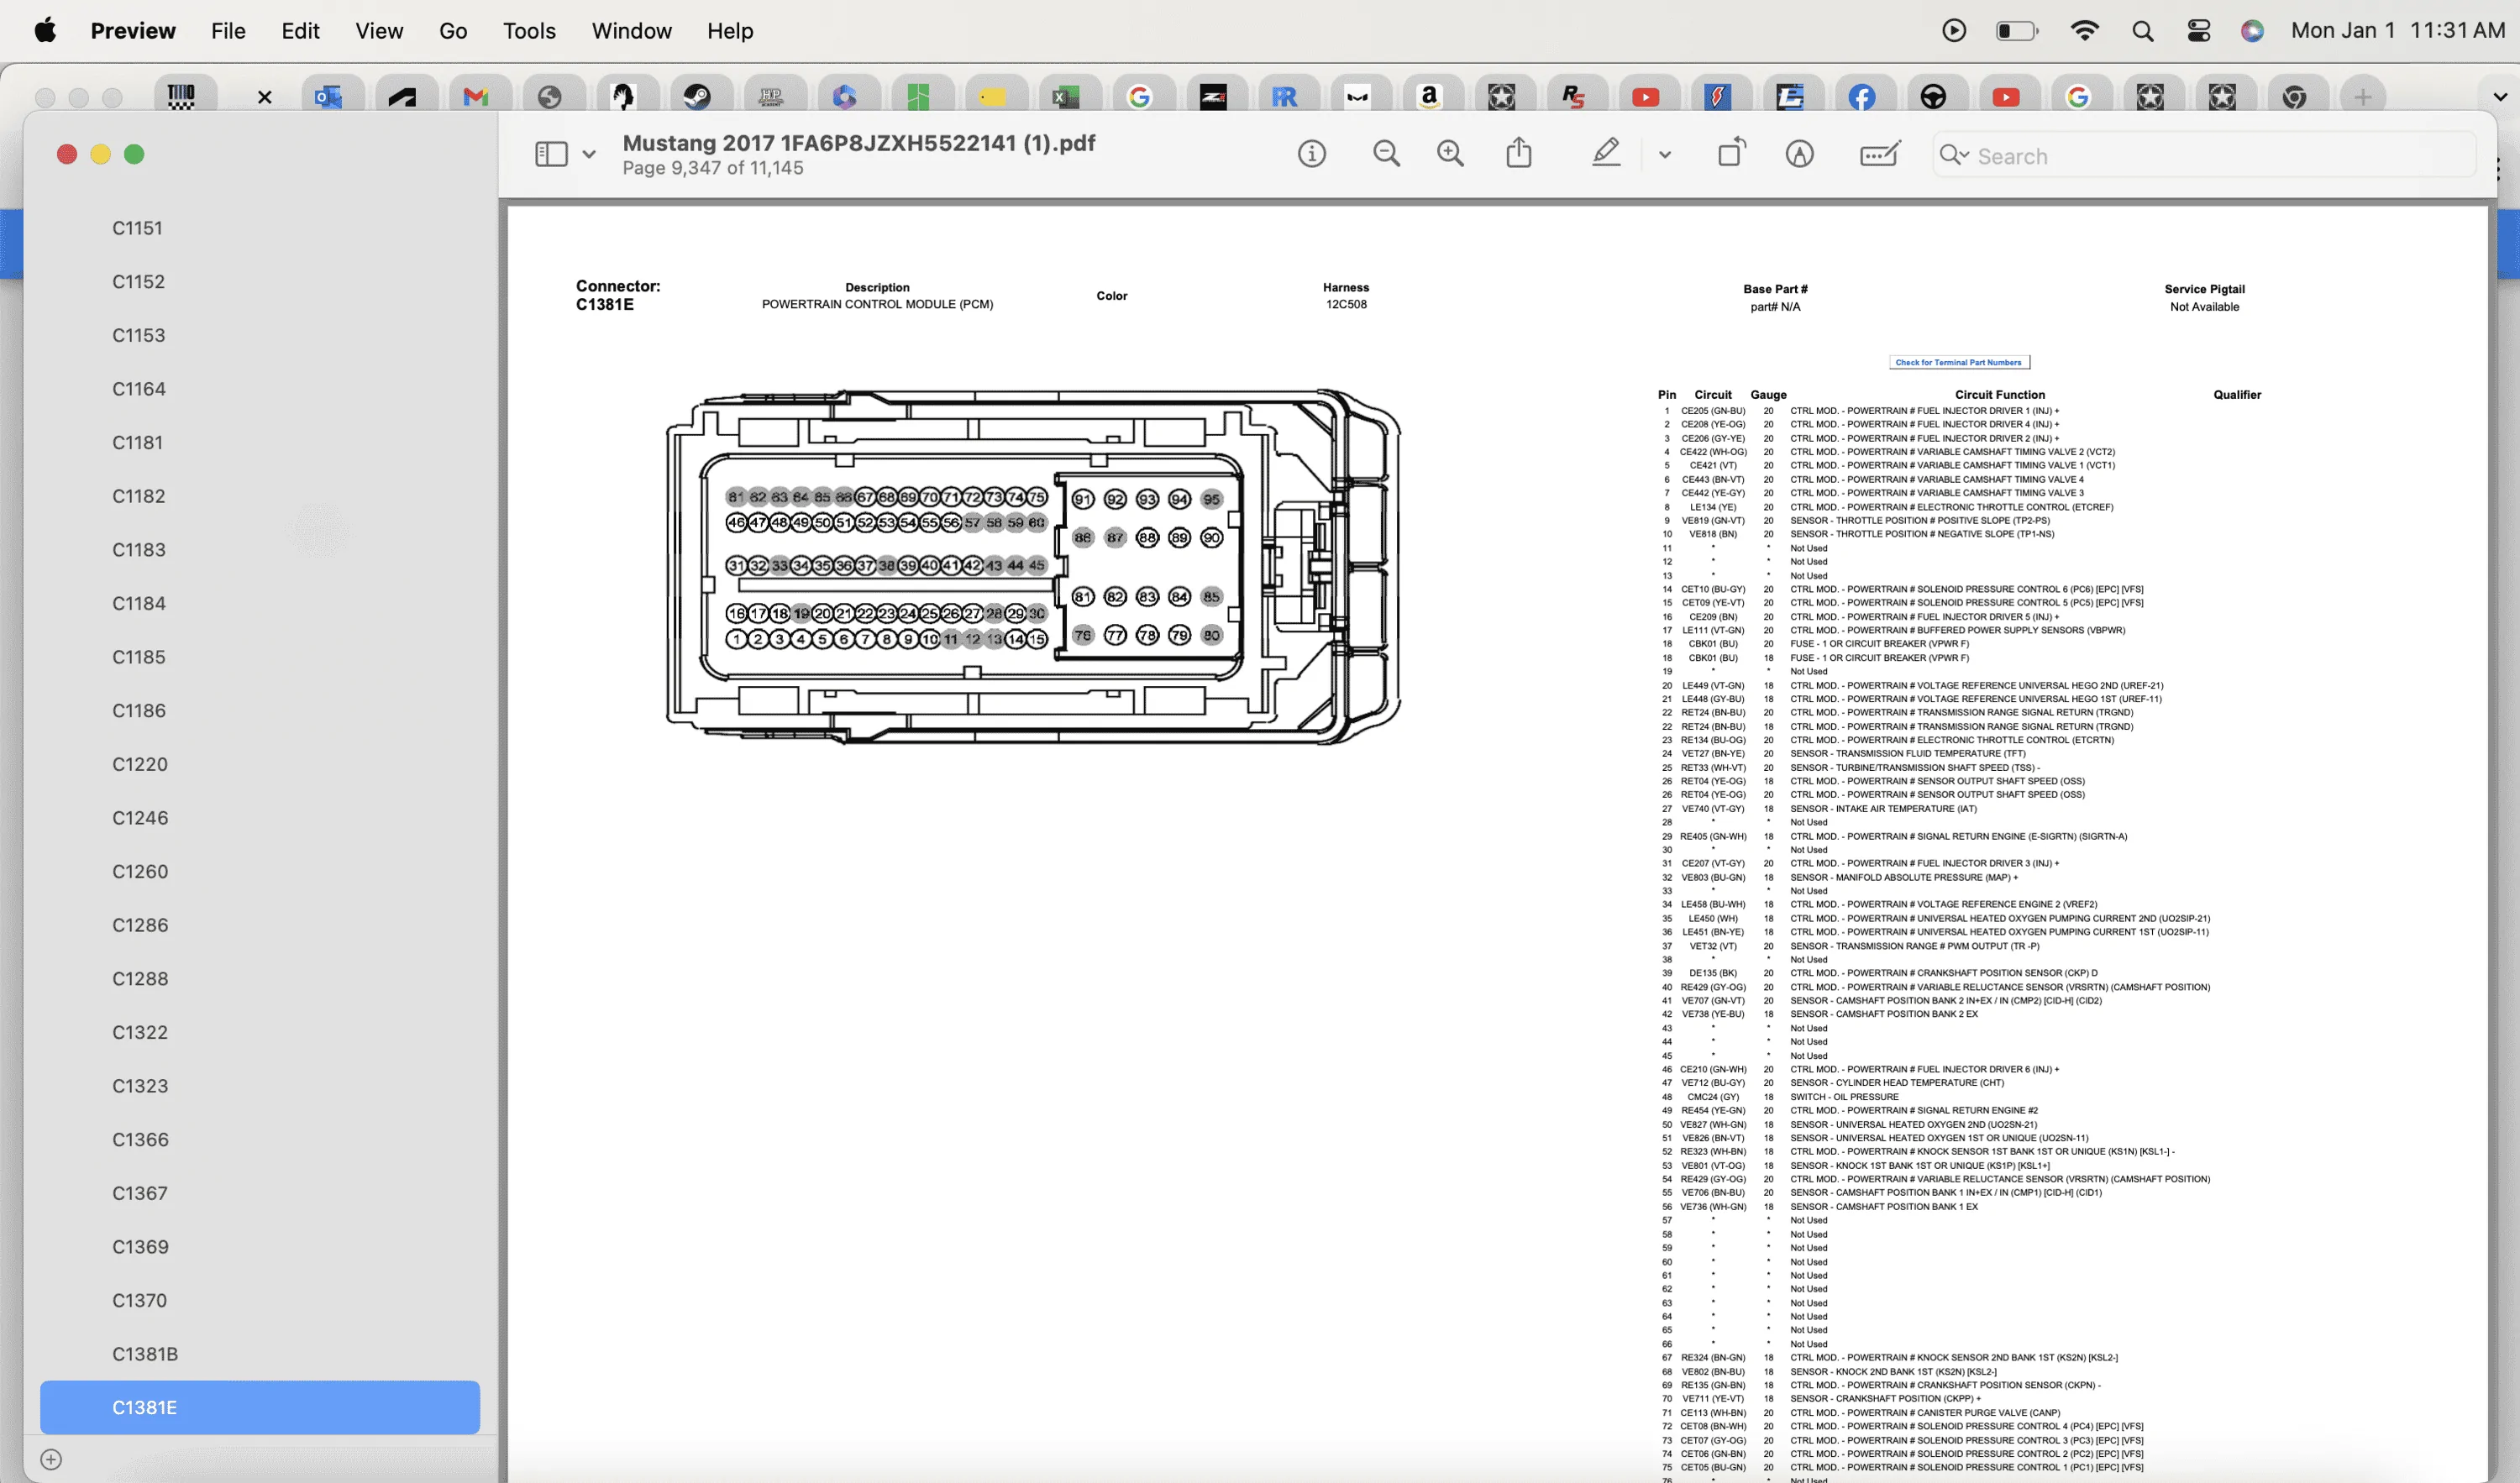Screen dimensions: 2520x1483
Task: Open Control Center in menu bar
Action: pyautogui.click(x=2198, y=31)
